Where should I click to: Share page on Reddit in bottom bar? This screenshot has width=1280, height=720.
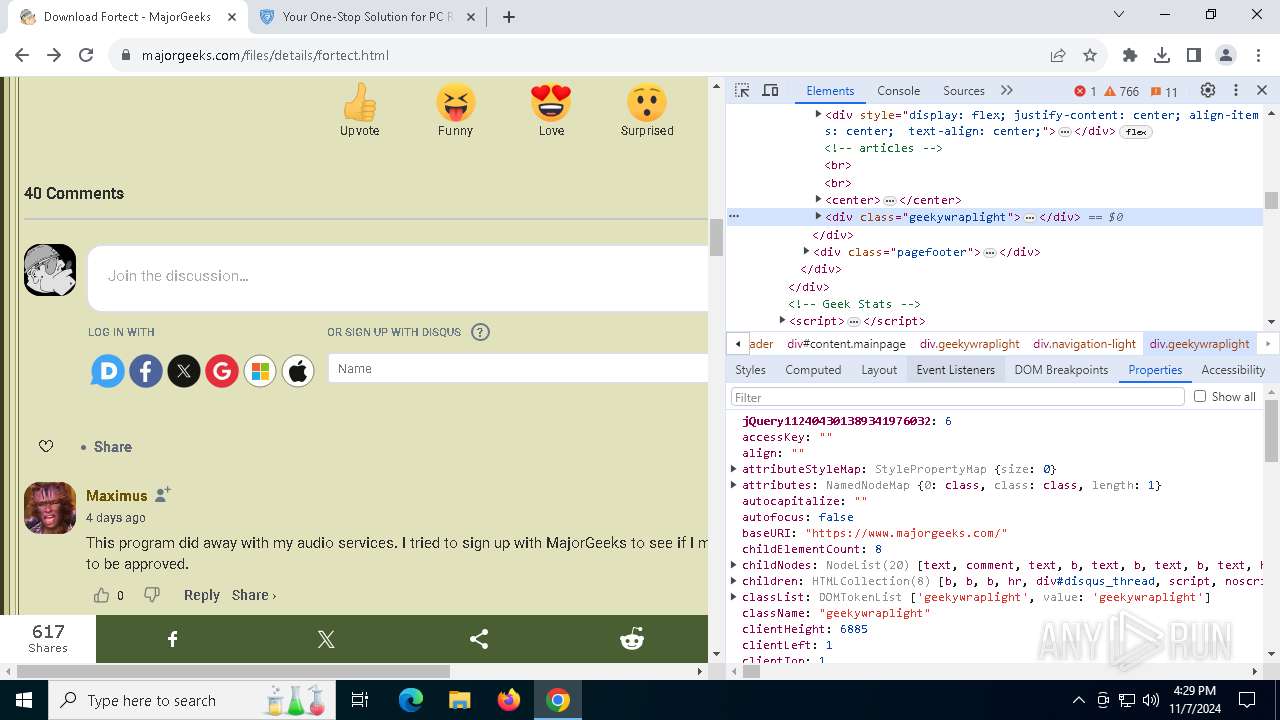[x=632, y=639]
